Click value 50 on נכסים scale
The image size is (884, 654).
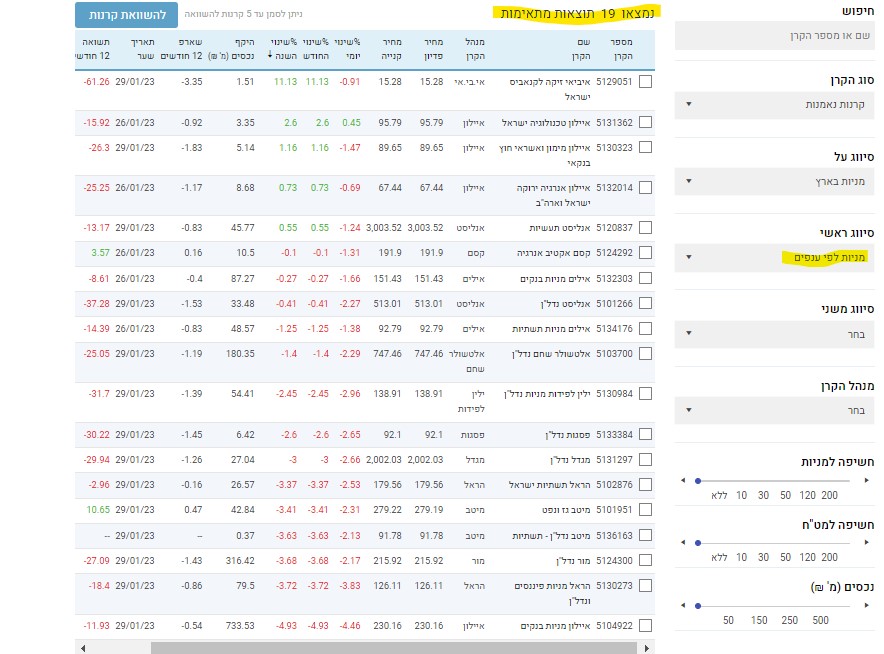pos(728,621)
